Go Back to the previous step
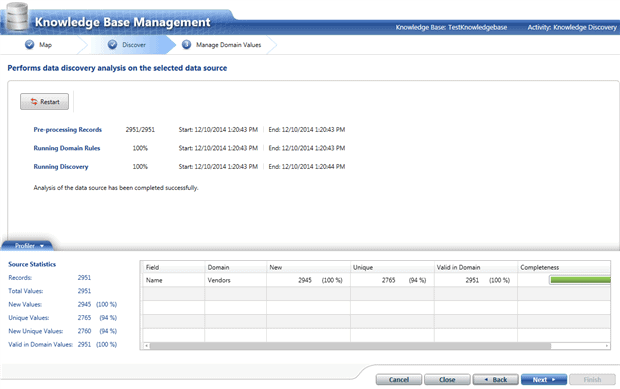 (495, 380)
